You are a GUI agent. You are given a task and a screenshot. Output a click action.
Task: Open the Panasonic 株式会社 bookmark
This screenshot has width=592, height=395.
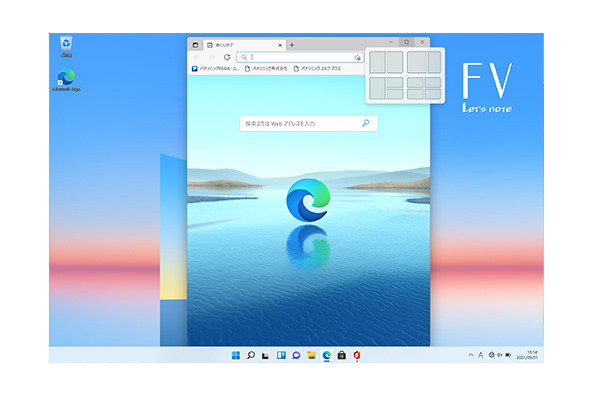pyautogui.click(x=266, y=68)
